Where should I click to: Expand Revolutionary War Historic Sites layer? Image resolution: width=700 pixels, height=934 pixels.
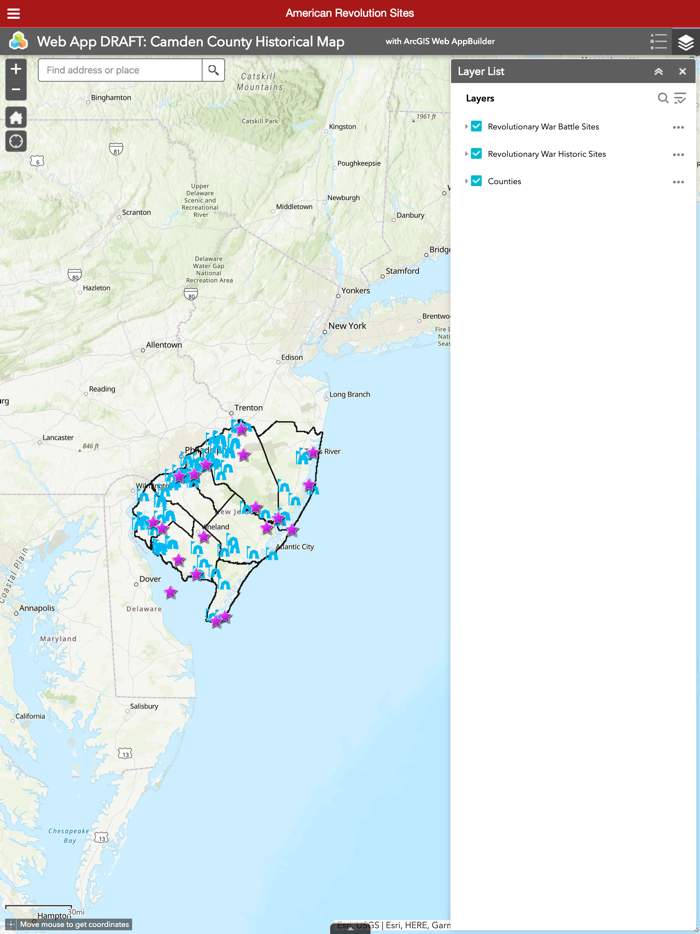(466, 154)
